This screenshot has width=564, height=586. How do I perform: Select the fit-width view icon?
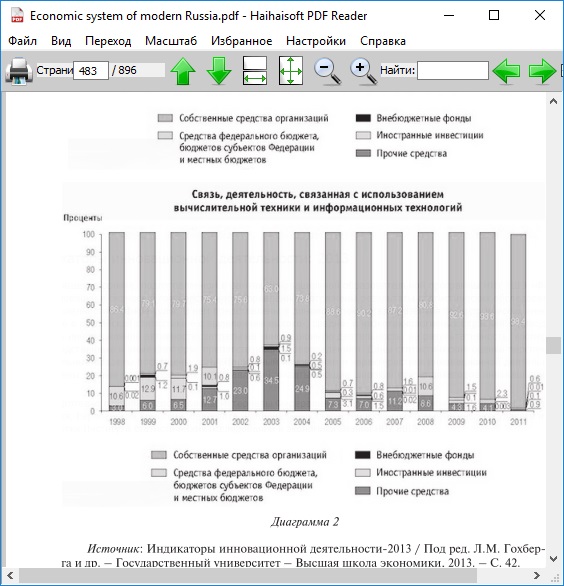(255, 71)
